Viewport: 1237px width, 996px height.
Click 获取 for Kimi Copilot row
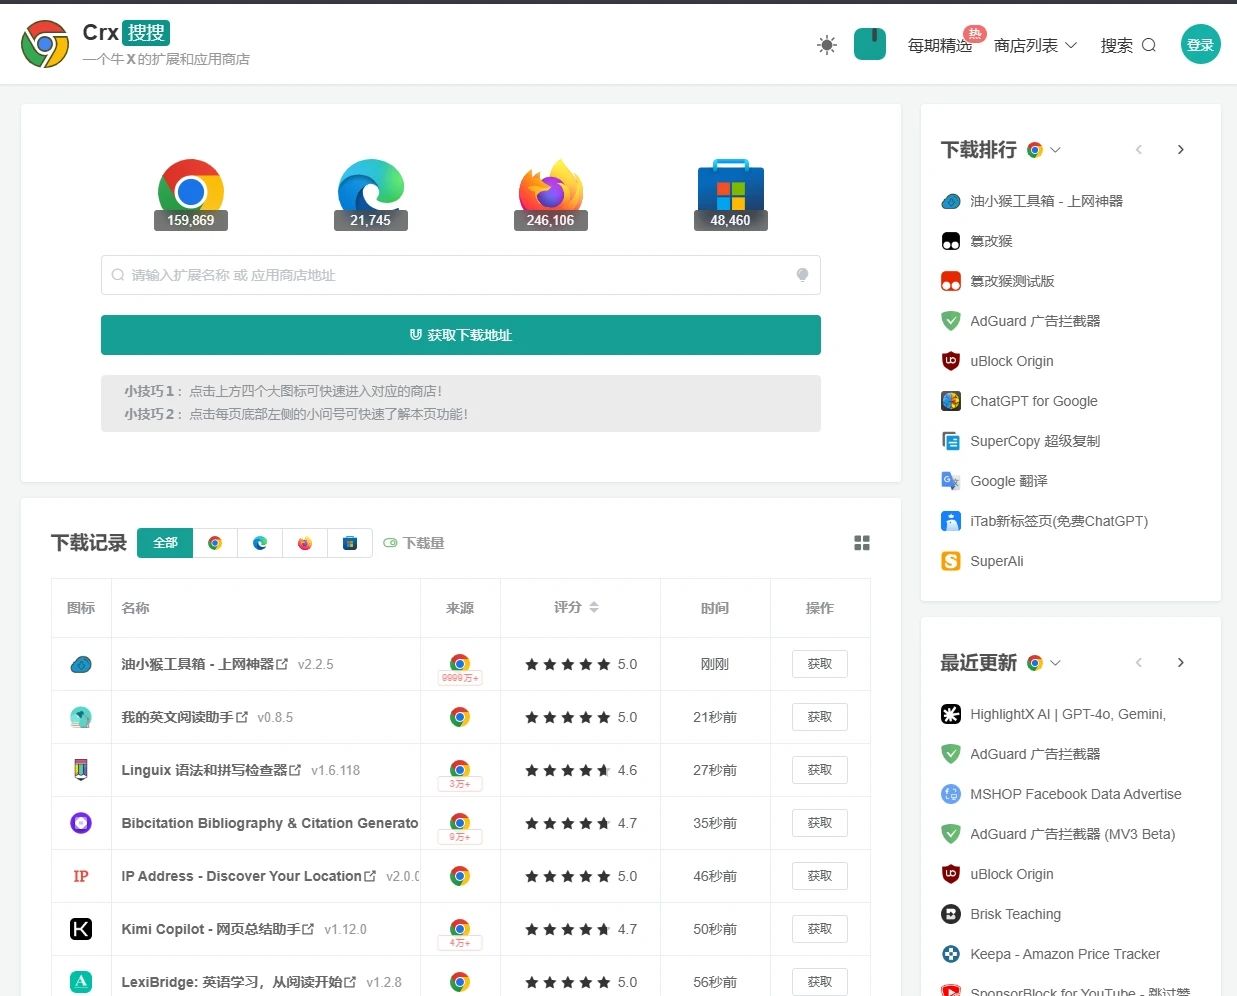(820, 929)
